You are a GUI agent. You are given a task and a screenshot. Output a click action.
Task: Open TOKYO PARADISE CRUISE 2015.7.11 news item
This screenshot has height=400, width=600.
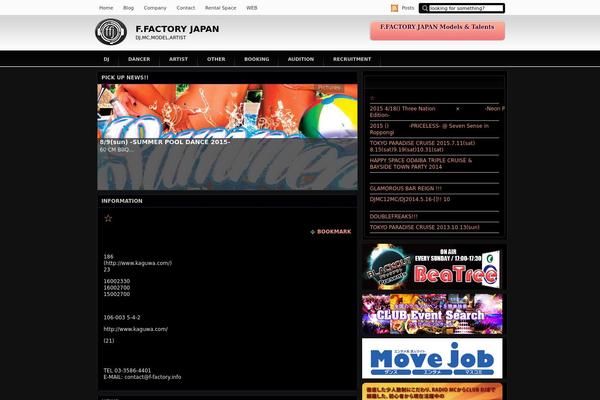(x=422, y=146)
